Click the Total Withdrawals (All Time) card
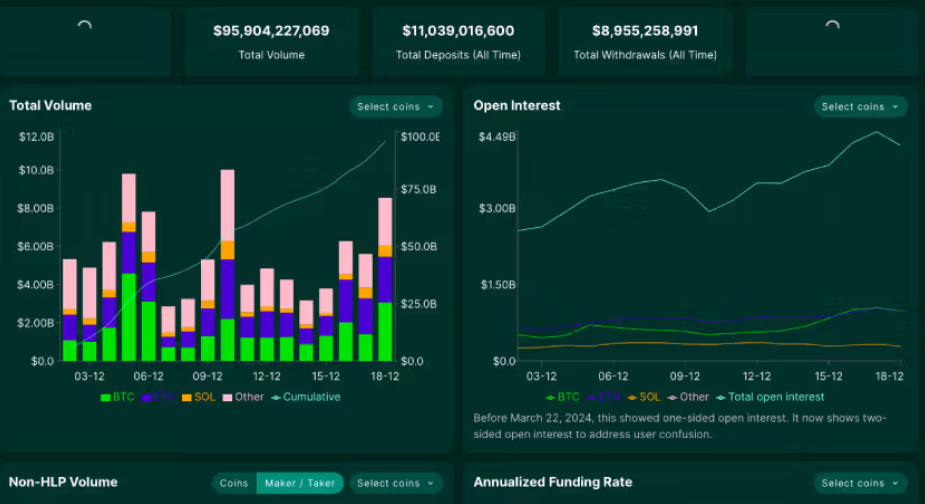The width and height of the screenshot is (925, 504). tap(645, 42)
